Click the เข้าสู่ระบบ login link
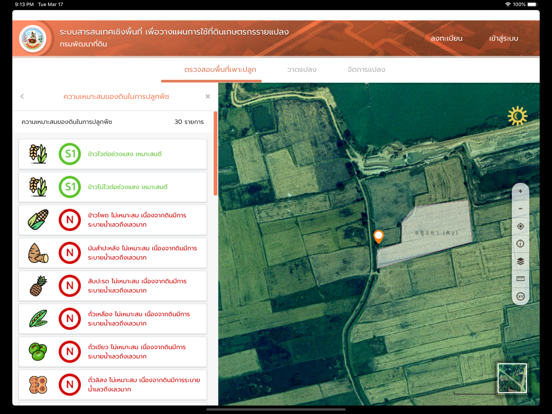This screenshot has height=414, width=552. click(x=503, y=38)
